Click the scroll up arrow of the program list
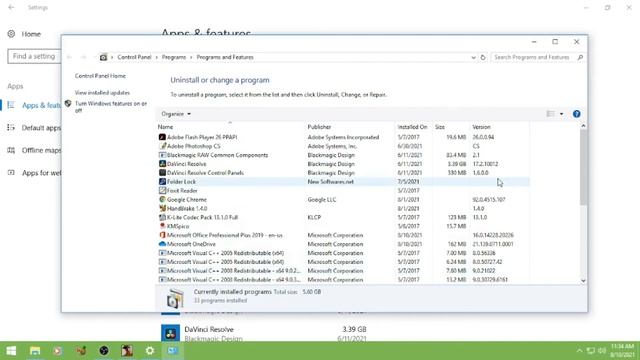640x360 pixels. (583, 126)
